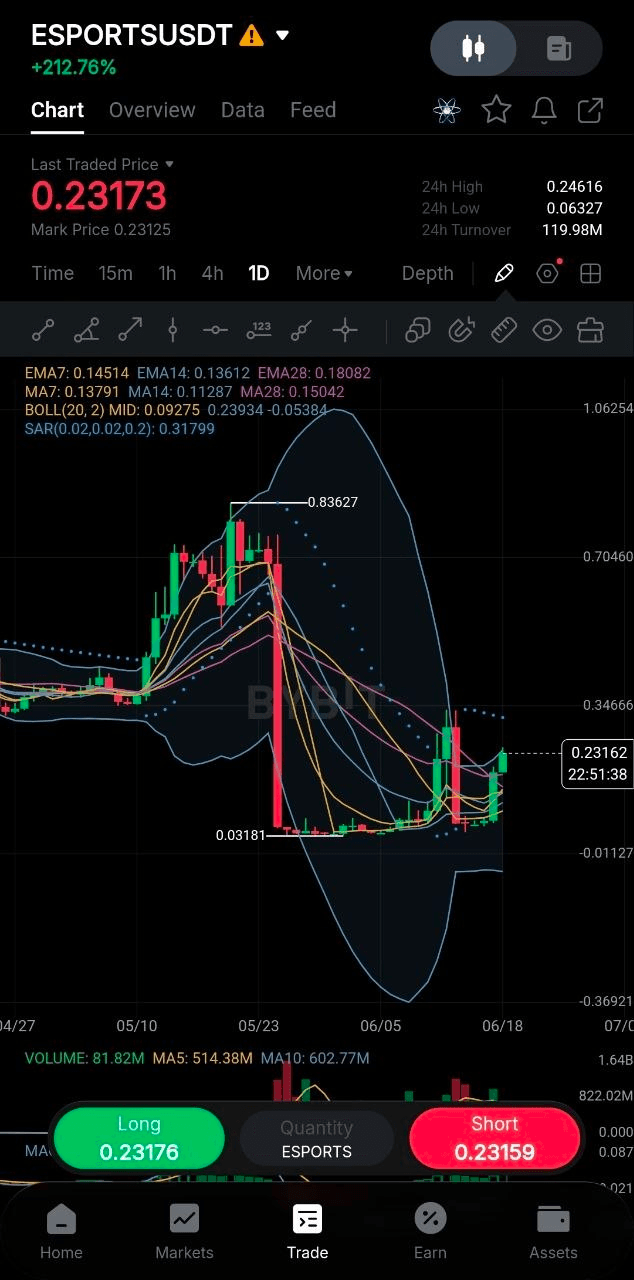Image resolution: width=634 pixels, height=1280 pixels.
Task: Tap the SAR(0.02,0.02,0.2) indicator label
Action: pyautogui.click(x=120, y=429)
